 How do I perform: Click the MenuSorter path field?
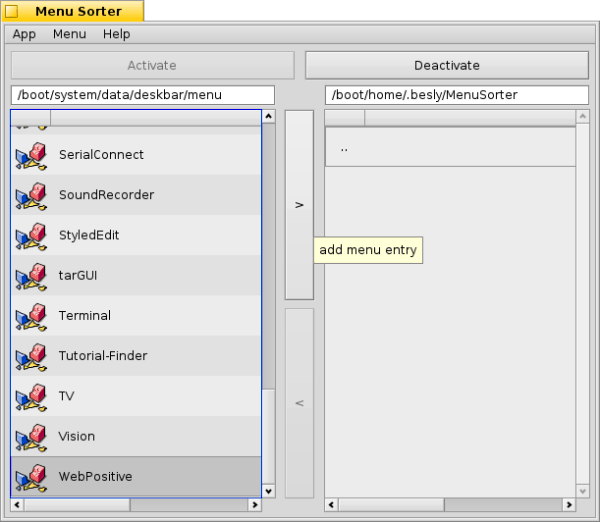click(x=456, y=95)
